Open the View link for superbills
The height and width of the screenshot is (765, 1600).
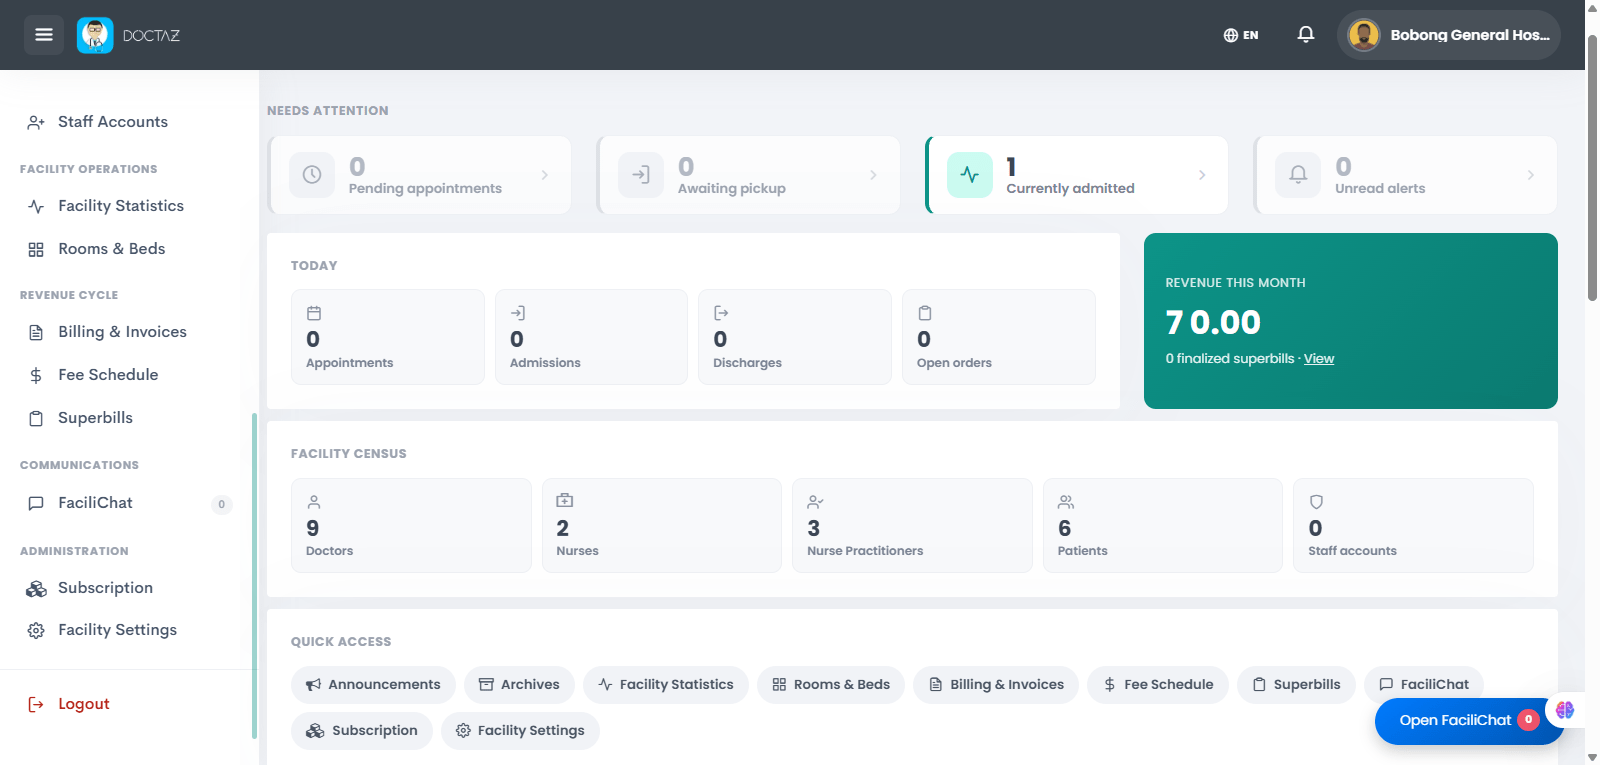point(1319,359)
